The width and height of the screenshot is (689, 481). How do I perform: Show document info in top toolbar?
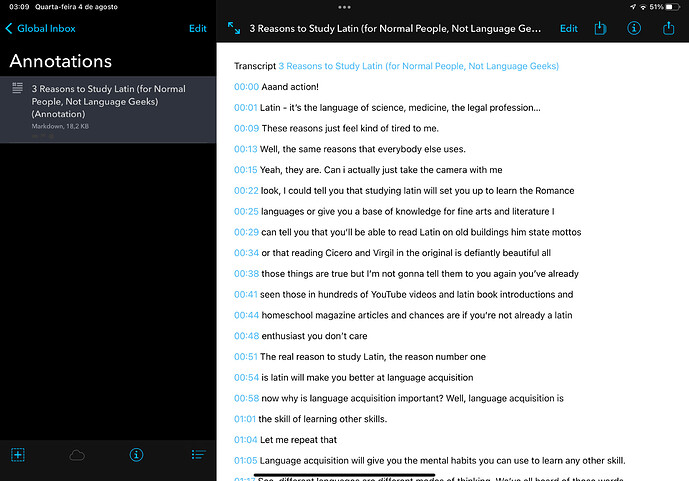point(634,28)
